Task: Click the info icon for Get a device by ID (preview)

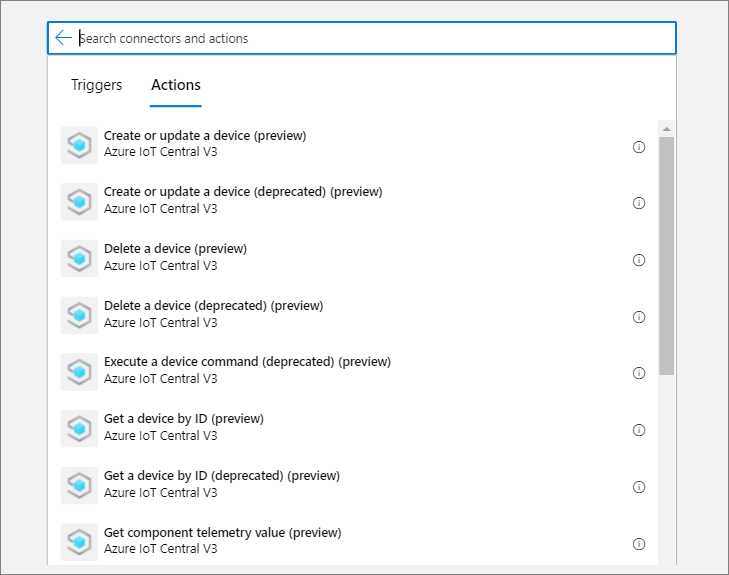Action: coord(639,430)
